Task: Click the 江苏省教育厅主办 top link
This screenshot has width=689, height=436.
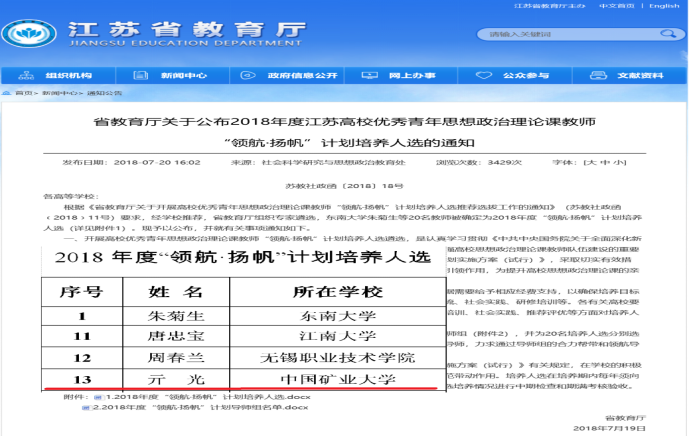Action: tap(550, 6)
